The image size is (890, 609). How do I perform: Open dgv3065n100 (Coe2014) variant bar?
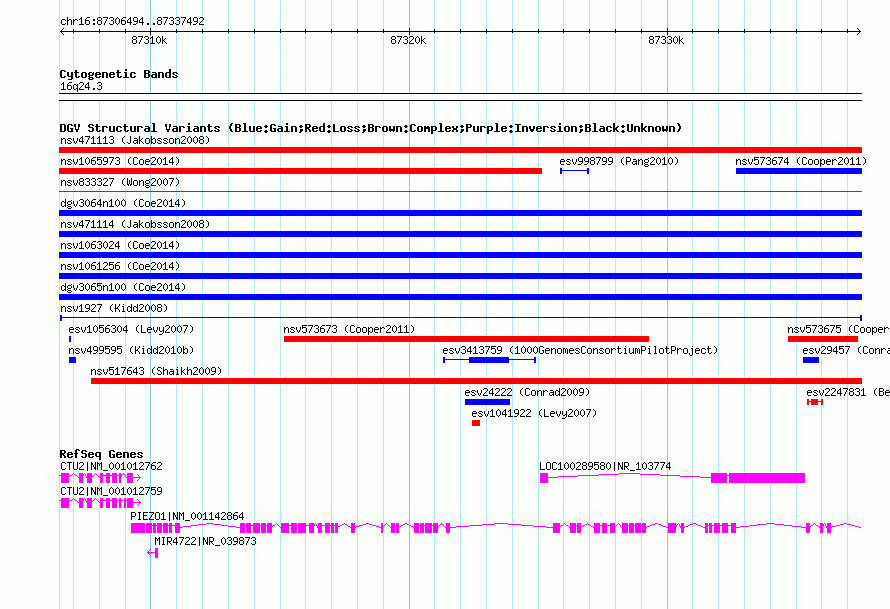point(460,297)
